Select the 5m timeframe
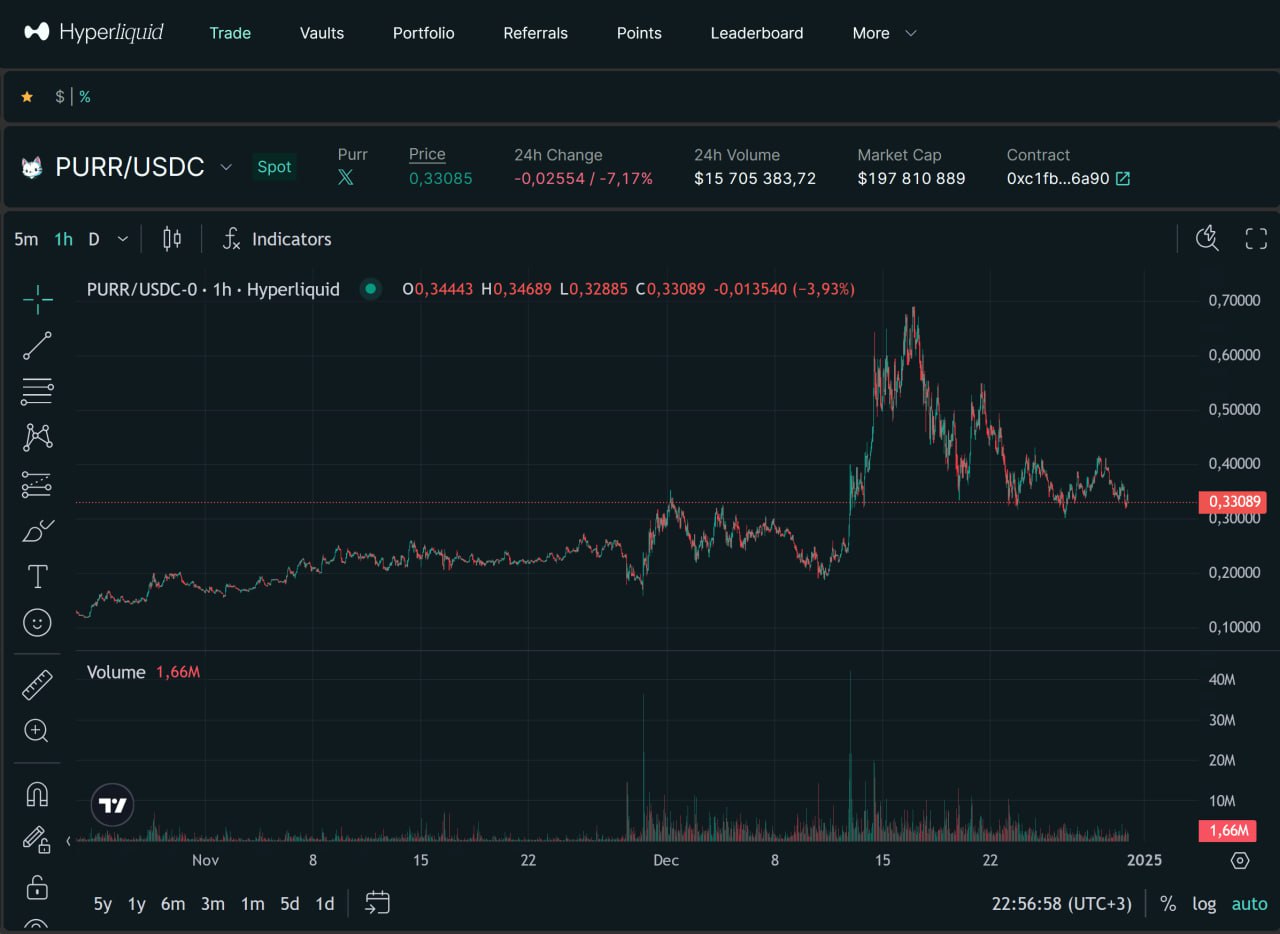The width and height of the screenshot is (1280, 934). (x=26, y=239)
